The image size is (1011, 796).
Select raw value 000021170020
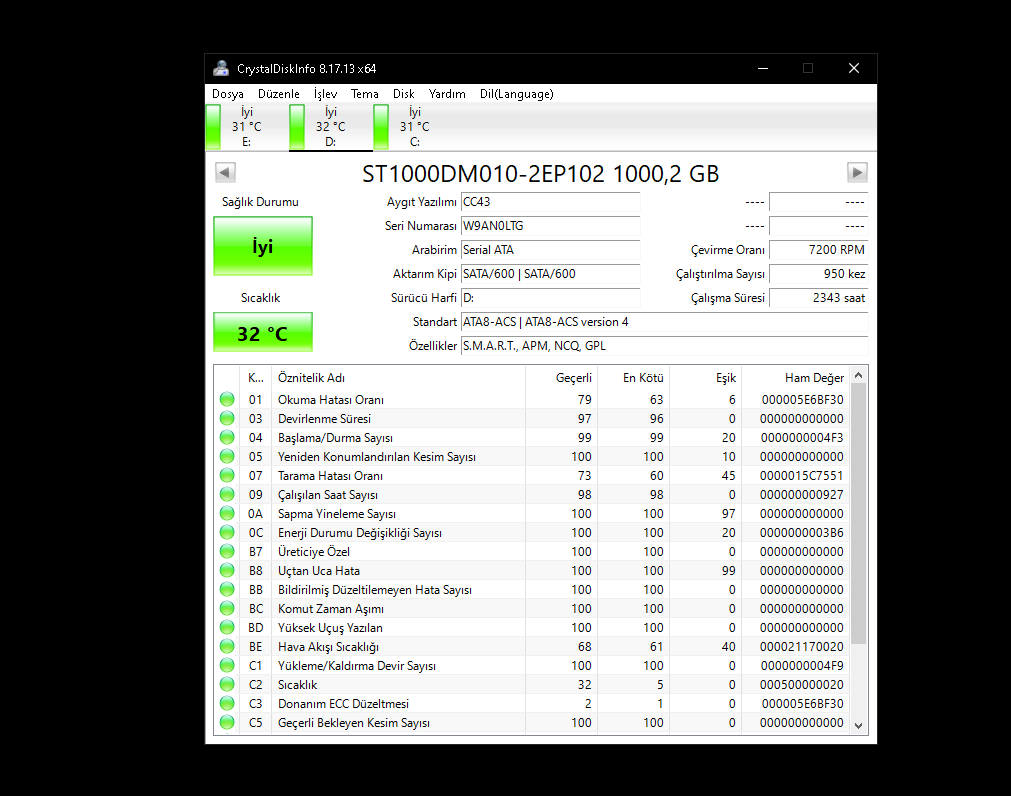801,646
